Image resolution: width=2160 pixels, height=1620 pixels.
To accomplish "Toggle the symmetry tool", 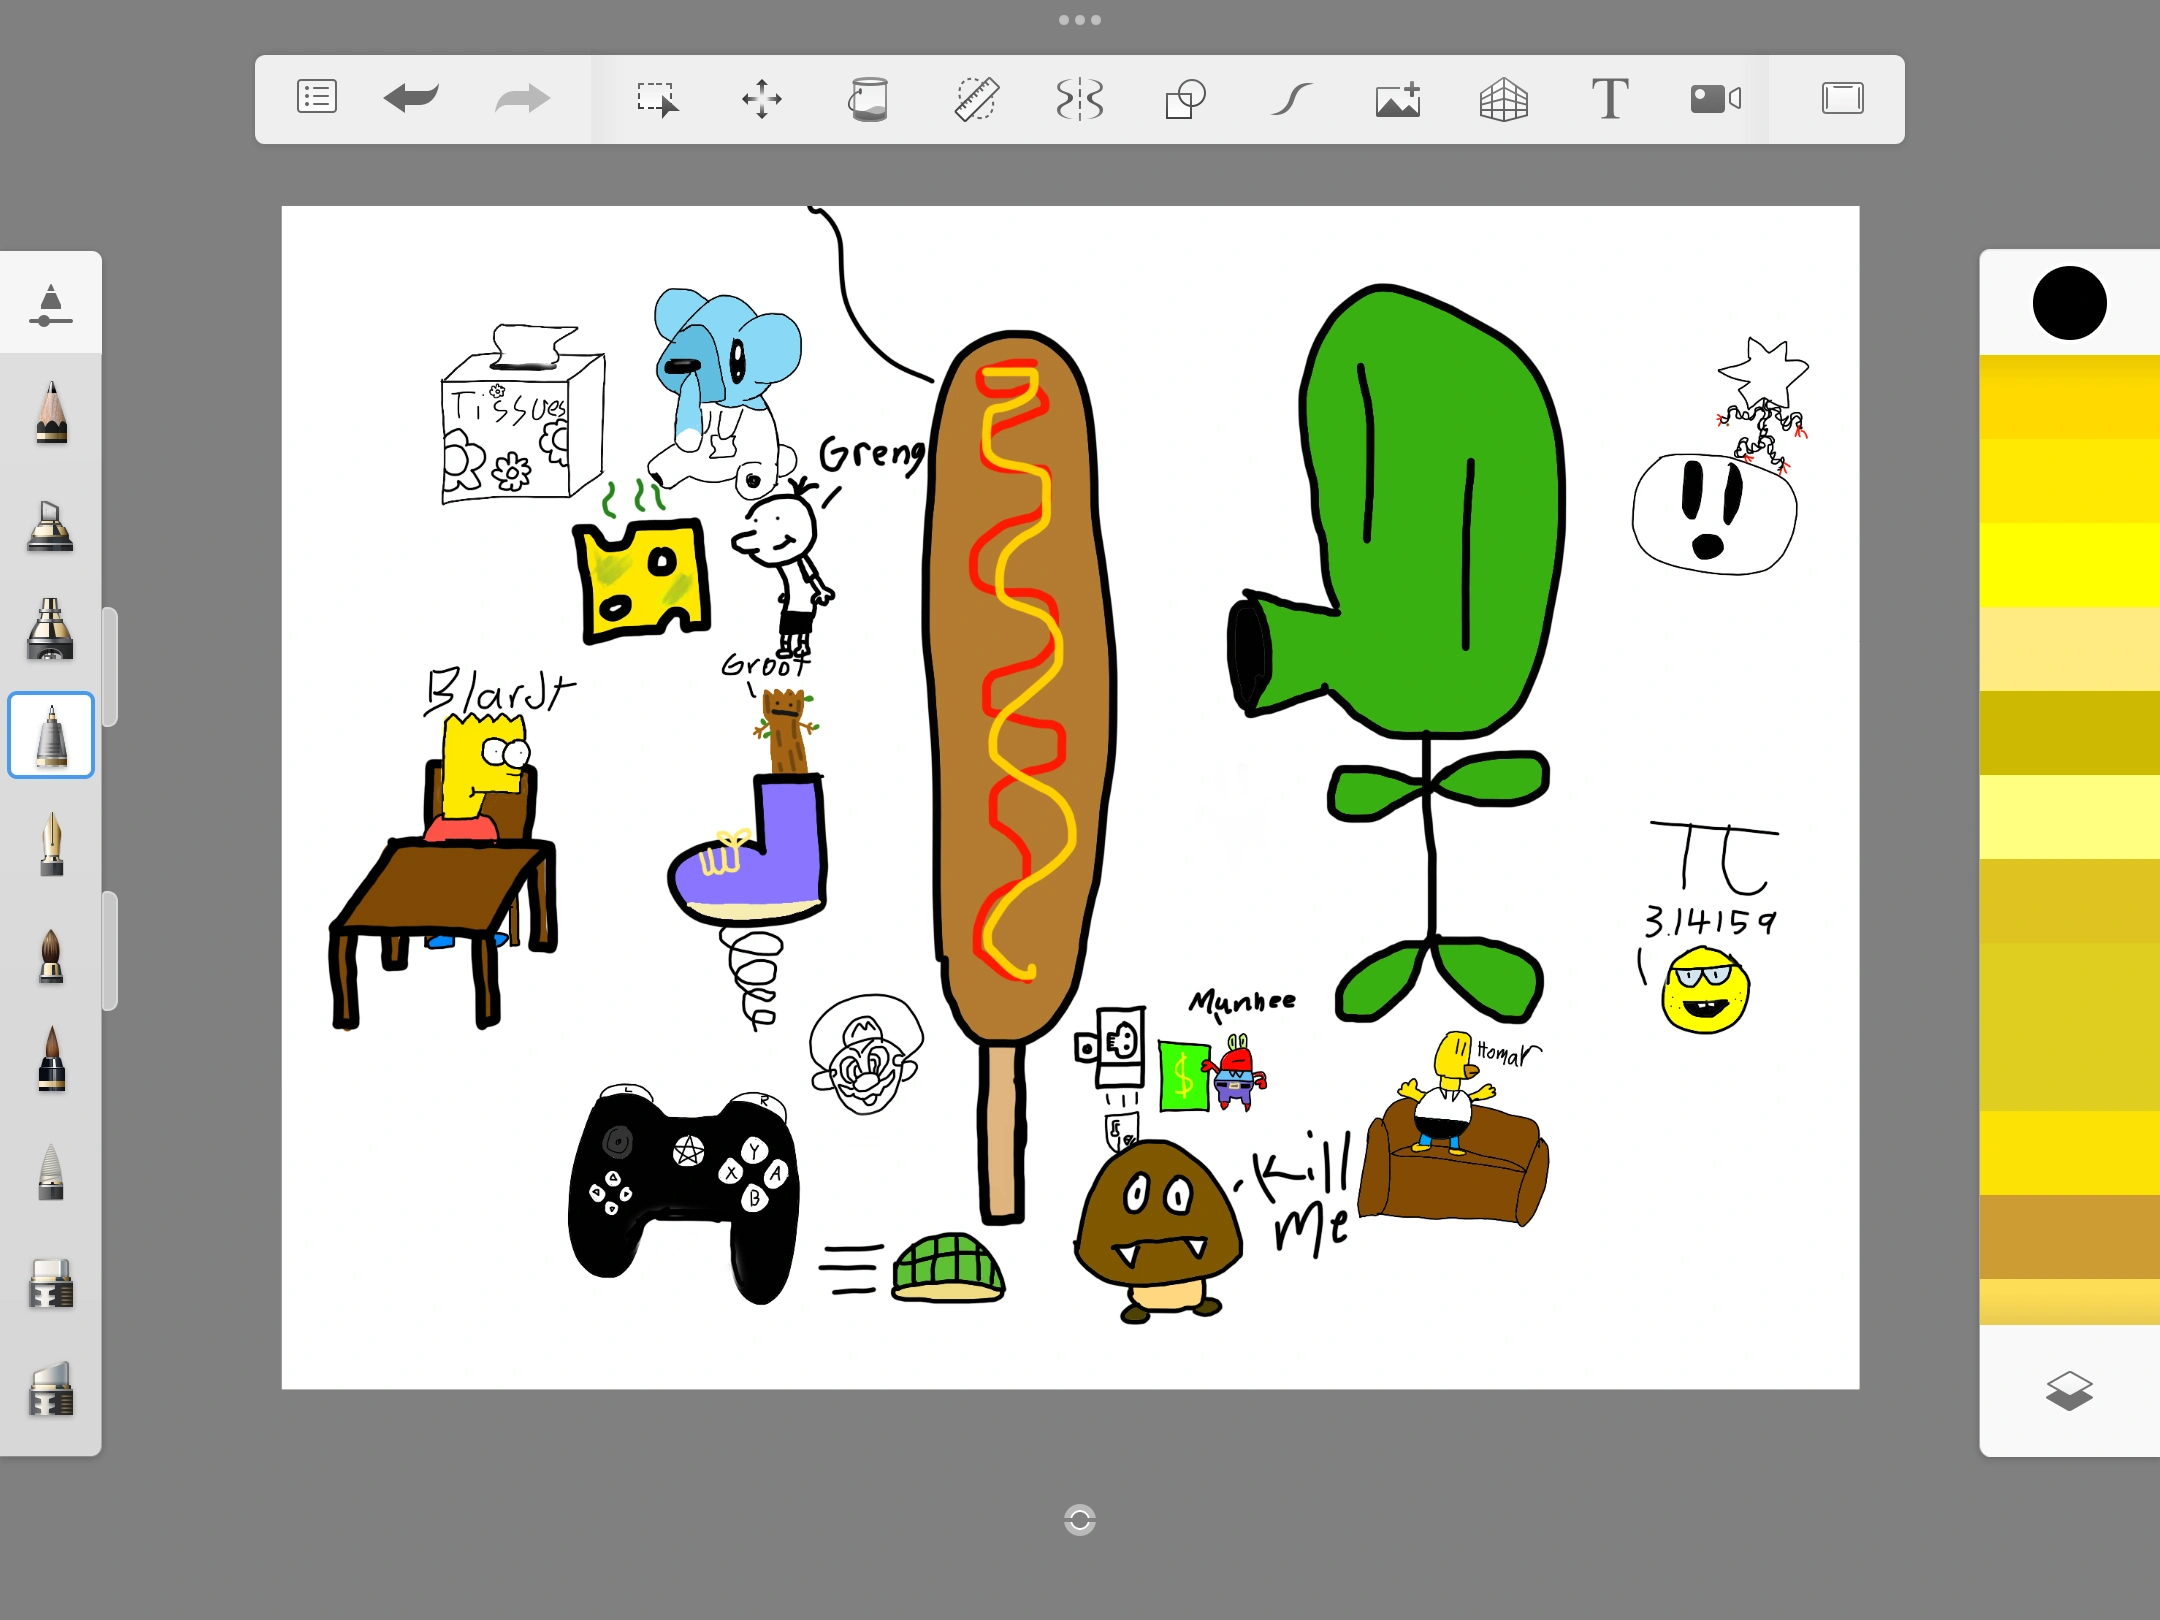I will 1080,99.
